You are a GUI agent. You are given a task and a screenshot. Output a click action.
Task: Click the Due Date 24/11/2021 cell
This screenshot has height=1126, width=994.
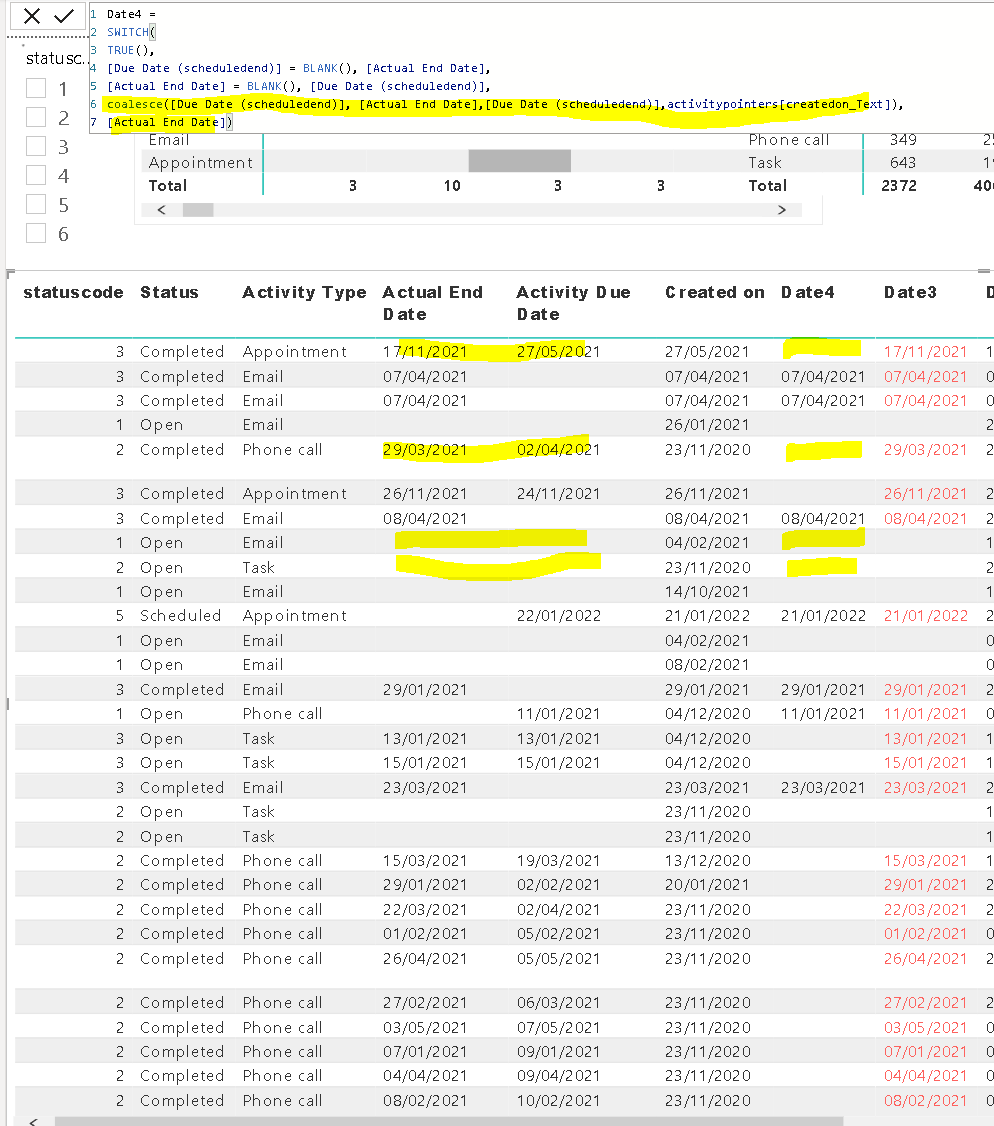(559, 493)
